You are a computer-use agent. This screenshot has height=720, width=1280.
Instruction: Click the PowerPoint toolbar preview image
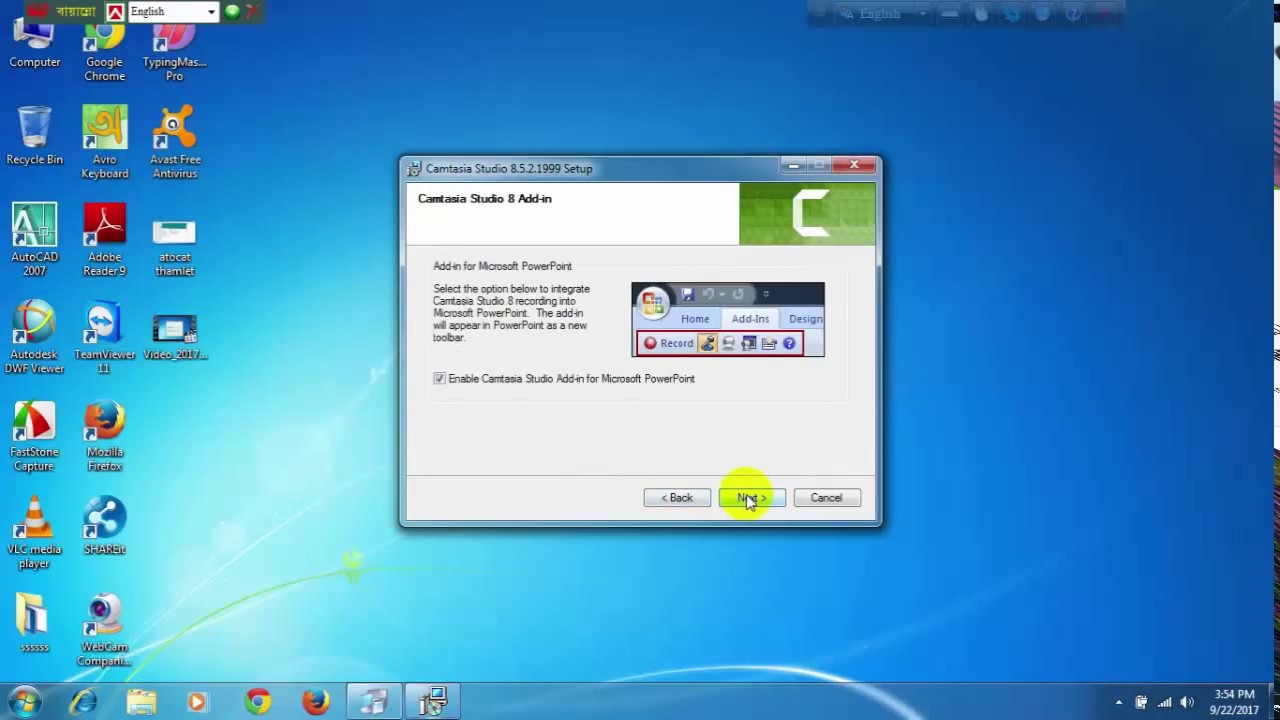[x=728, y=320]
